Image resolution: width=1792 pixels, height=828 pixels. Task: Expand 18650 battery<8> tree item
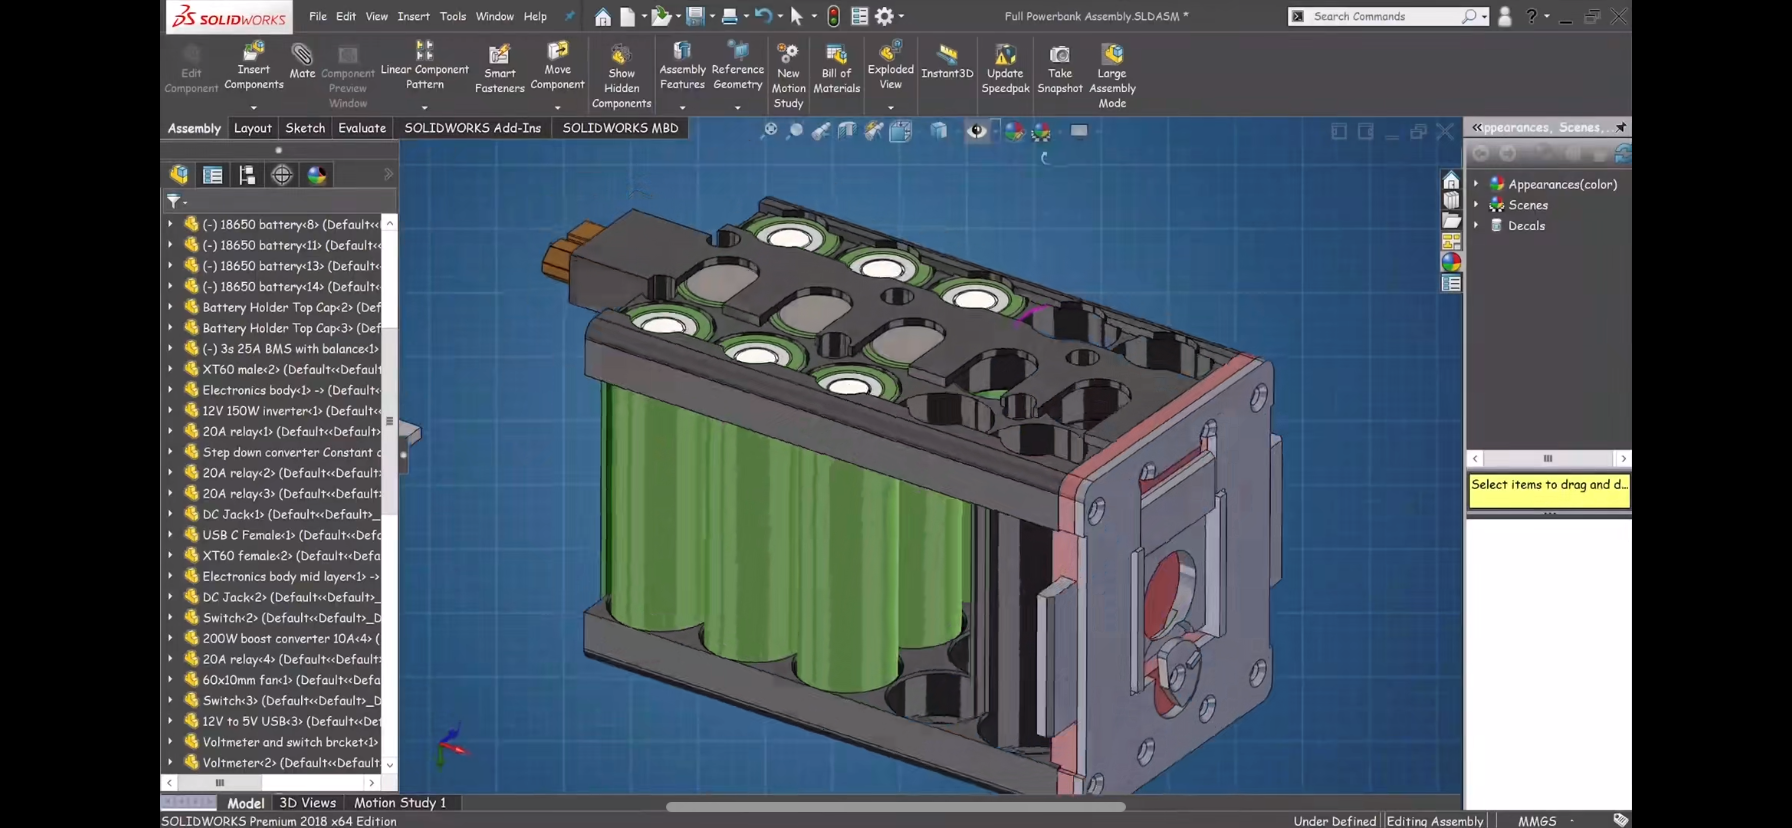pyautogui.click(x=170, y=224)
